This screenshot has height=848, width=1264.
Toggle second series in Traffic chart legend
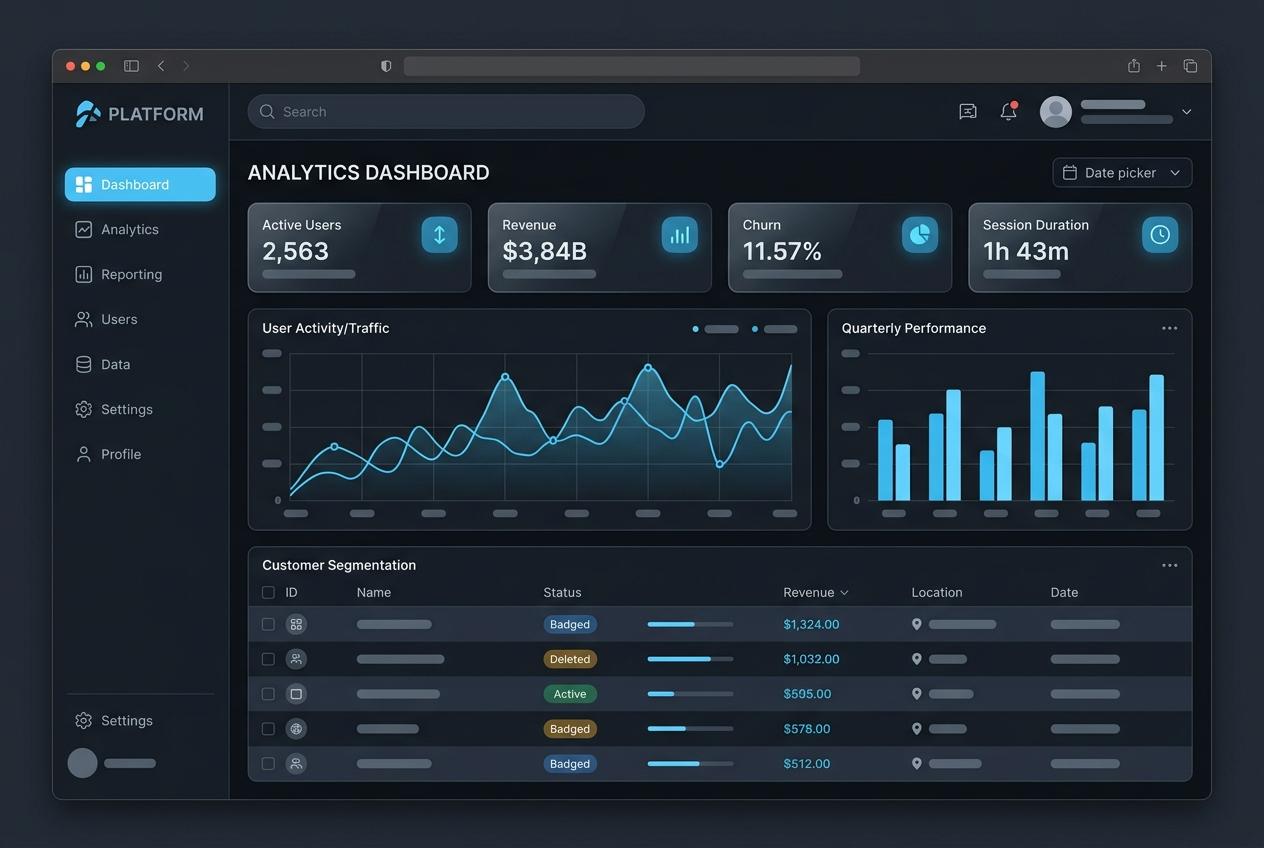pyautogui.click(x=775, y=329)
